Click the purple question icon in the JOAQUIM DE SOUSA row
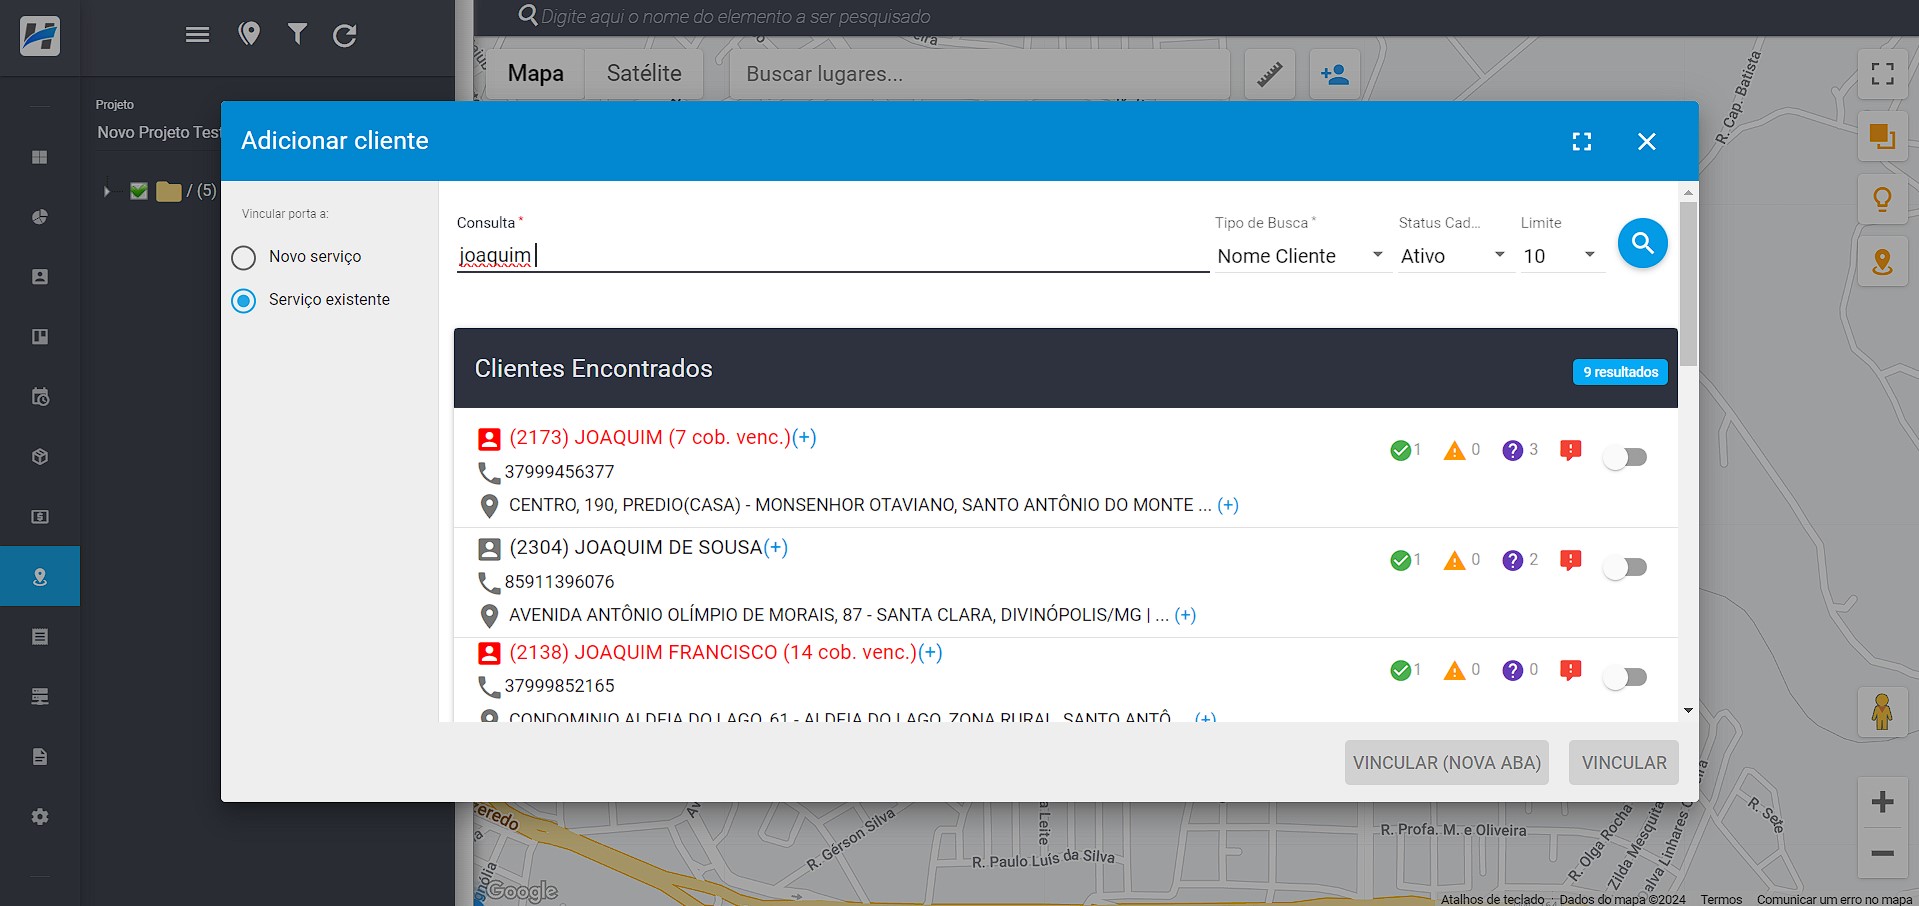Image resolution: width=1919 pixels, height=906 pixels. (1512, 560)
